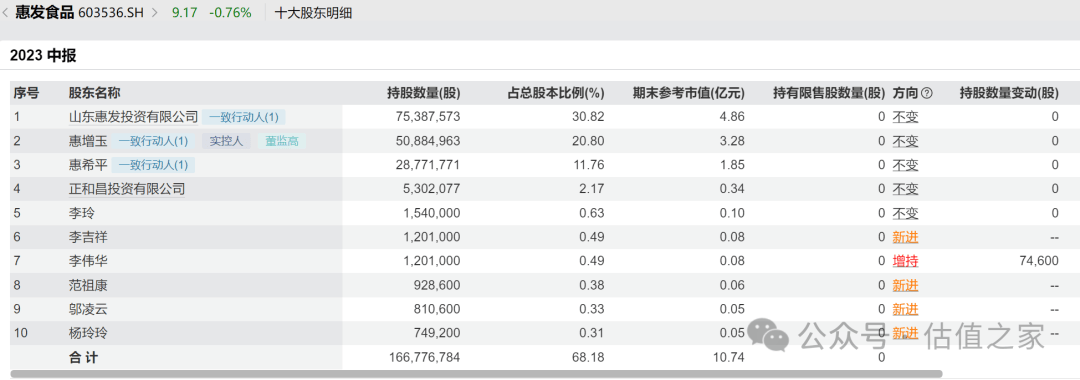Click 新进 link for 范祖康

pyautogui.click(x=905, y=286)
